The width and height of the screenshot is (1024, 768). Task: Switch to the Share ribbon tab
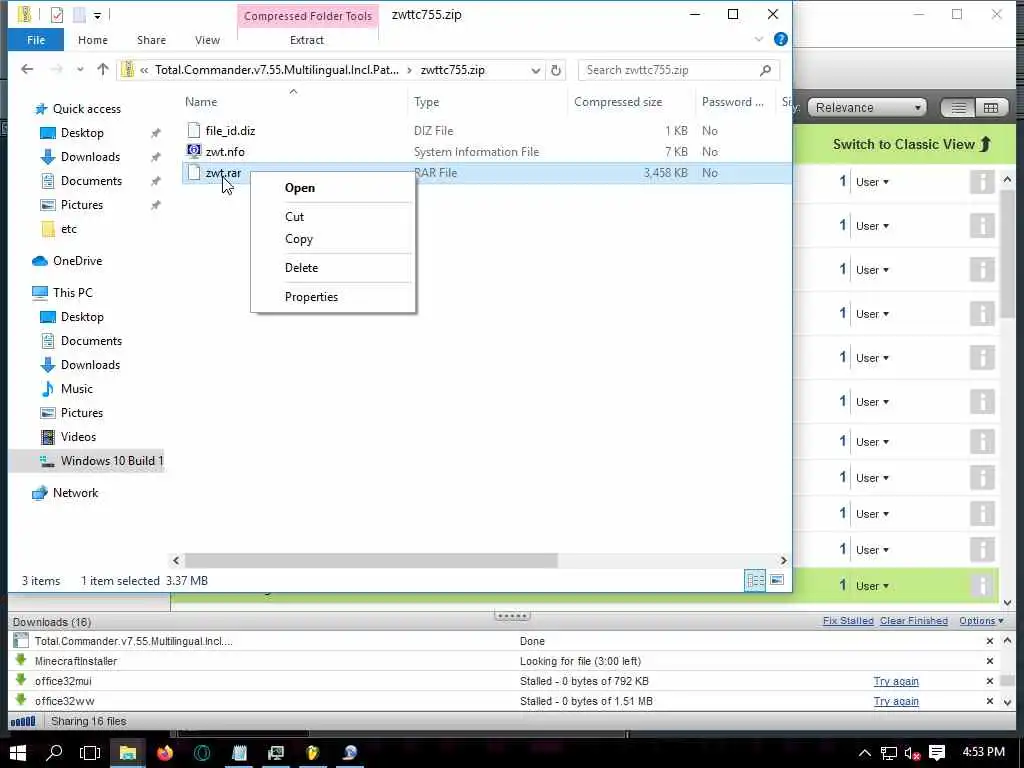pyautogui.click(x=152, y=40)
